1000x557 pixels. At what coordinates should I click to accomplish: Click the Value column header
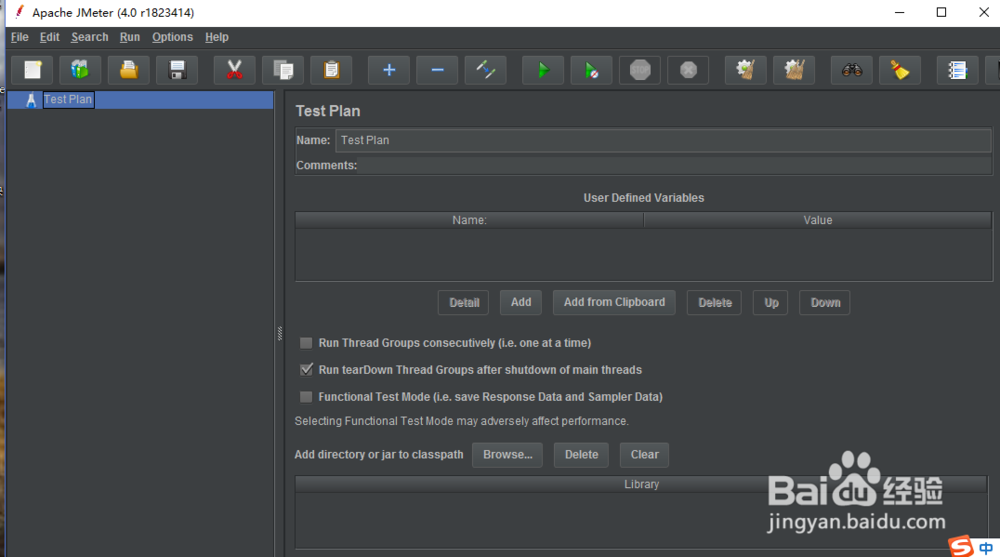(818, 220)
